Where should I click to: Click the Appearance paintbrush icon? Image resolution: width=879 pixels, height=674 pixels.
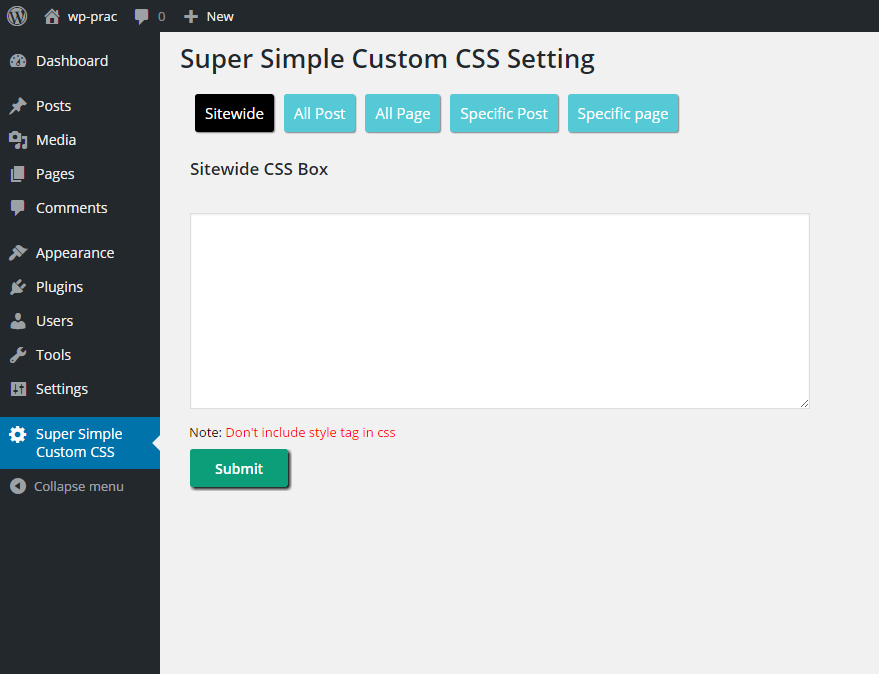point(18,253)
